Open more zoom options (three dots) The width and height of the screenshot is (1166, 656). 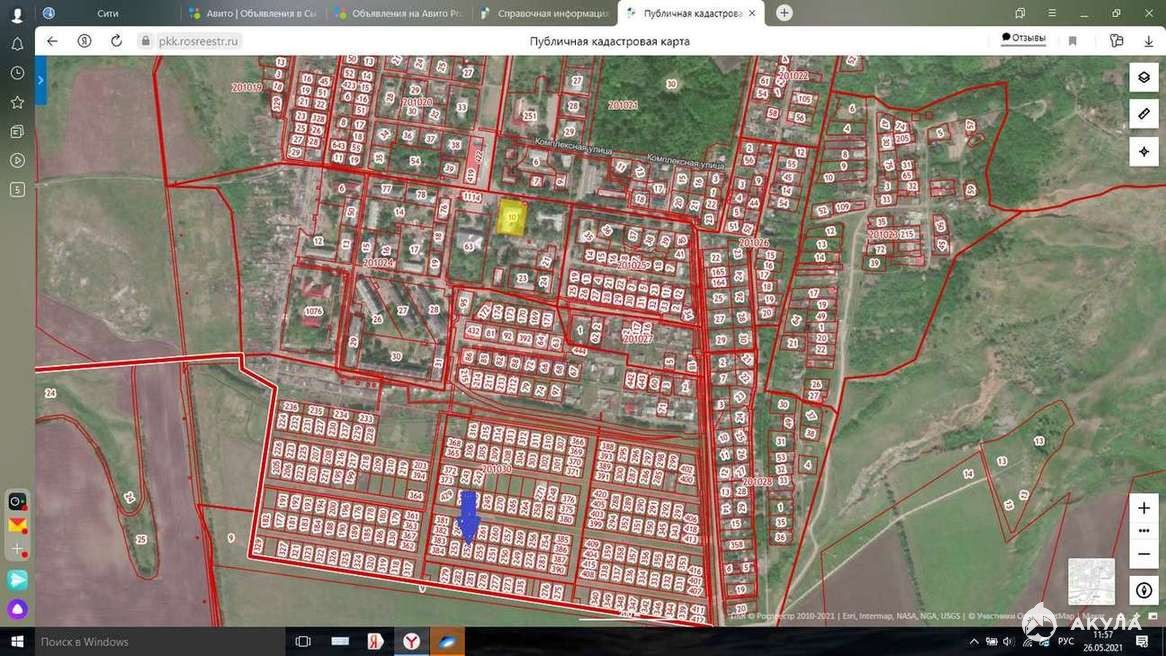pyautogui.click(x=1144, y=531)
